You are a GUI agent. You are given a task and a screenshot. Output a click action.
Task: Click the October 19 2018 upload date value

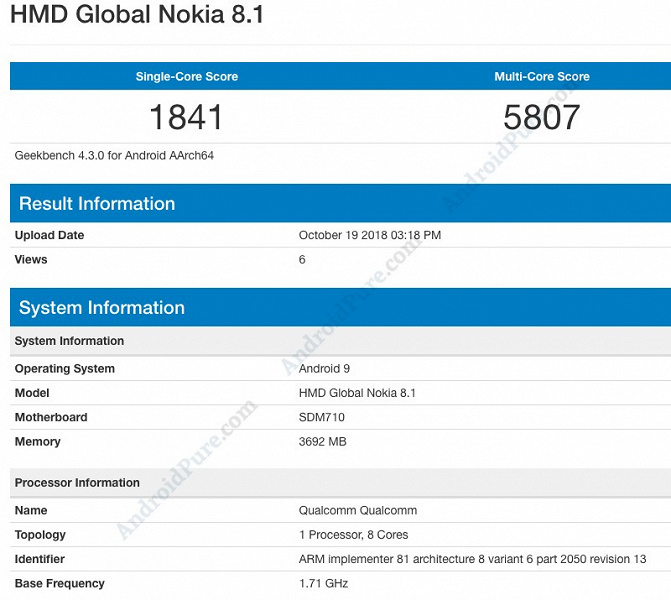369,236
